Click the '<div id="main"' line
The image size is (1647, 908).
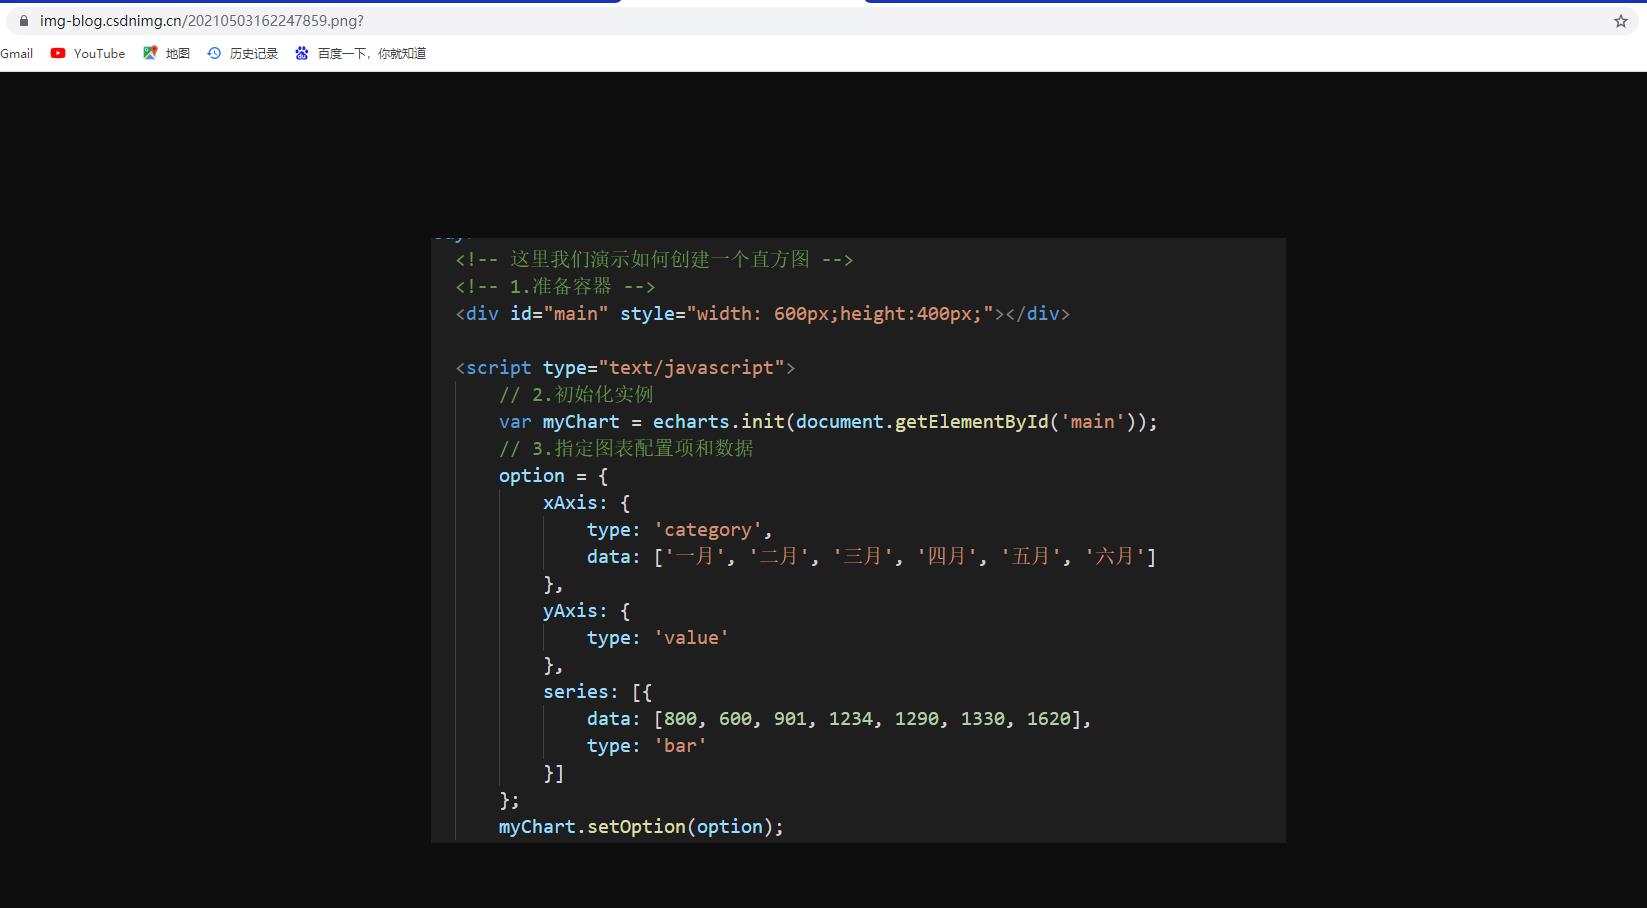click(x=762, y=314)
